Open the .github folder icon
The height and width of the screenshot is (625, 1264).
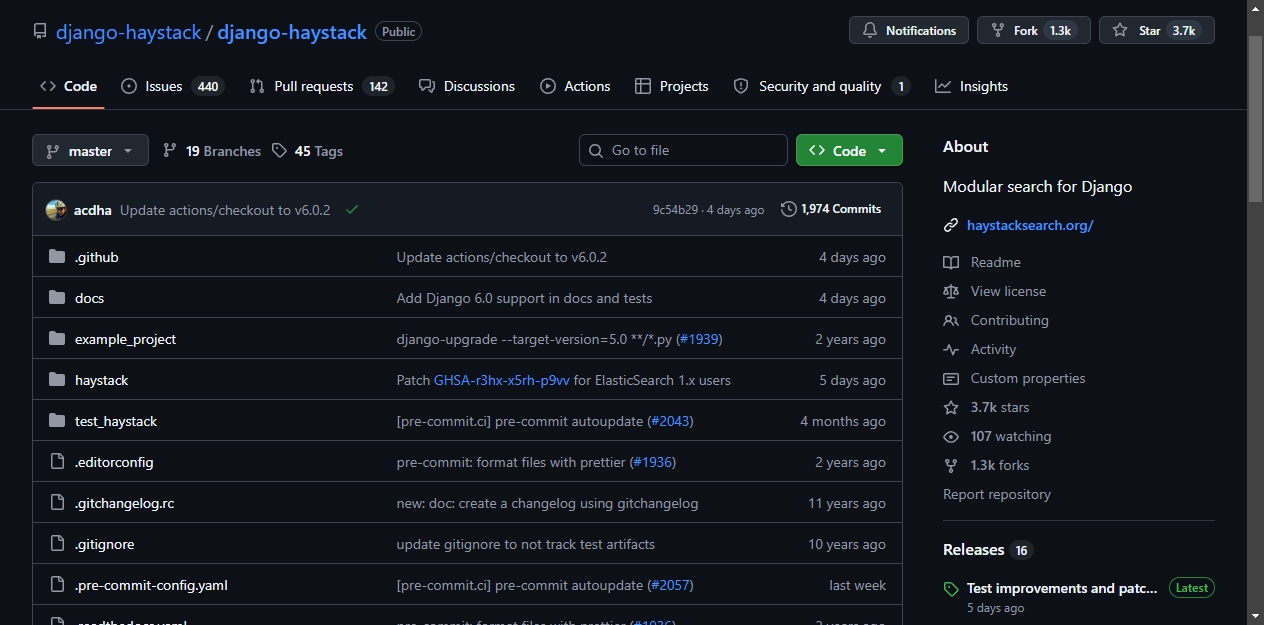(57, 257)
